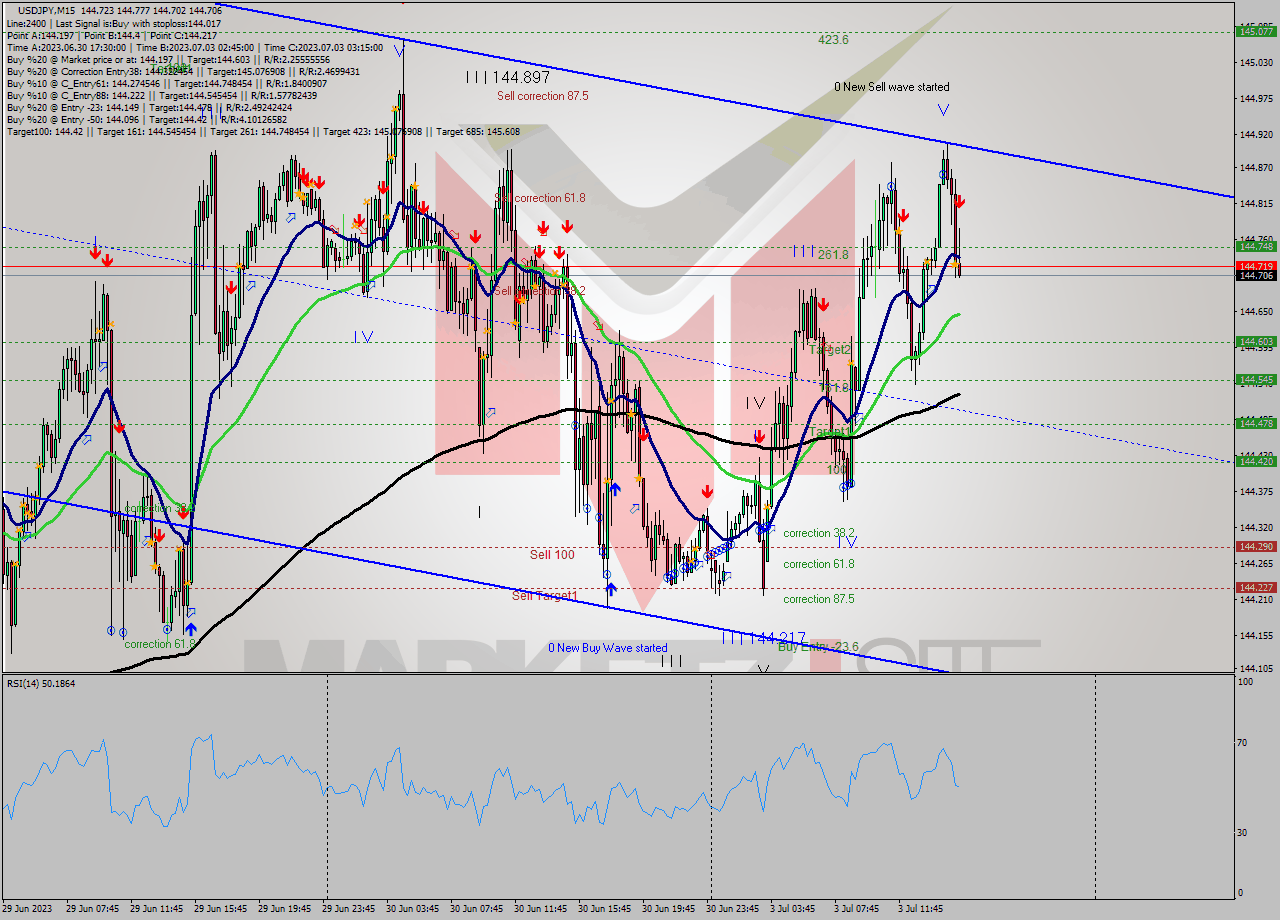Click the '3 Jul 03:45' time axis label
Image resolution: width=1280 pixels, height=920 pixels.
click(794, 909)
